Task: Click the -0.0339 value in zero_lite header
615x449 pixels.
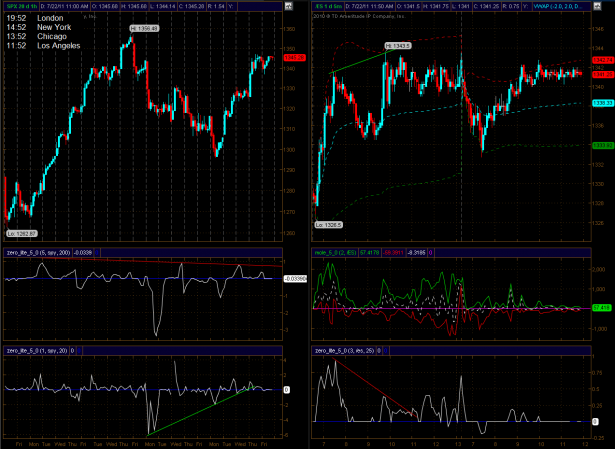Action: click(82, 253)
